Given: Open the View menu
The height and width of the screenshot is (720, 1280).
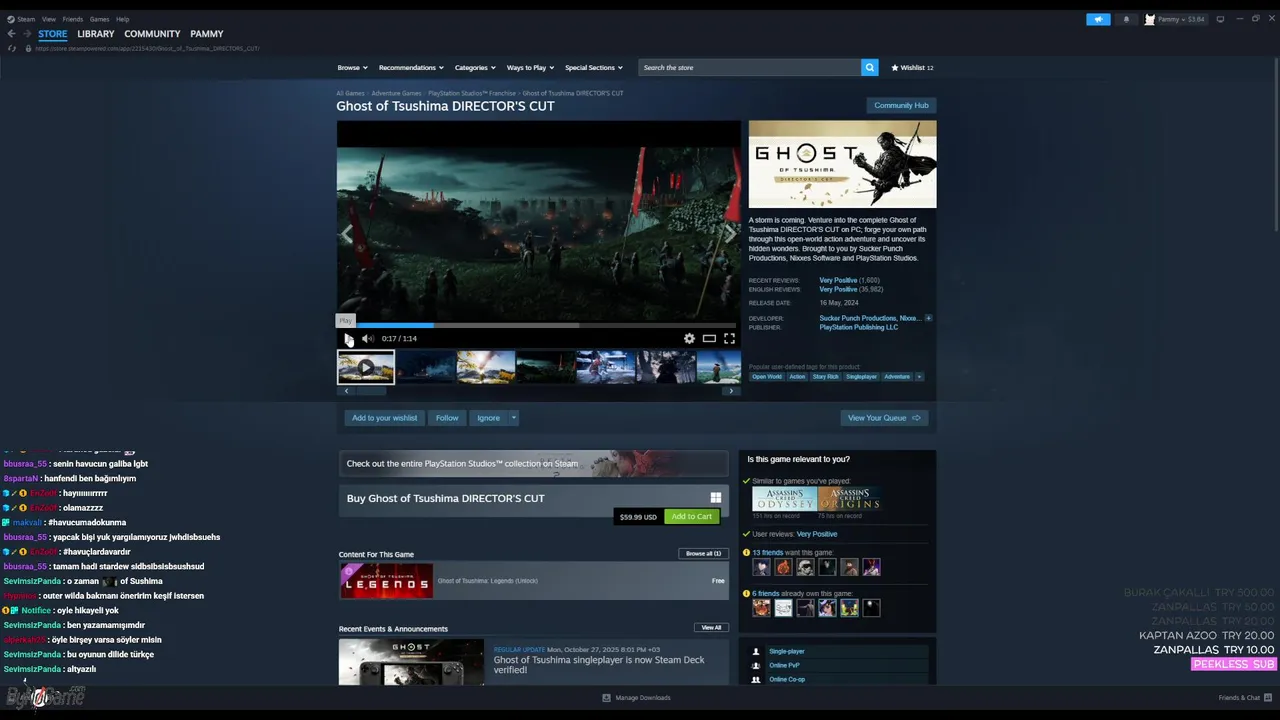Looking at the screenshot, I should click(48, 19).
